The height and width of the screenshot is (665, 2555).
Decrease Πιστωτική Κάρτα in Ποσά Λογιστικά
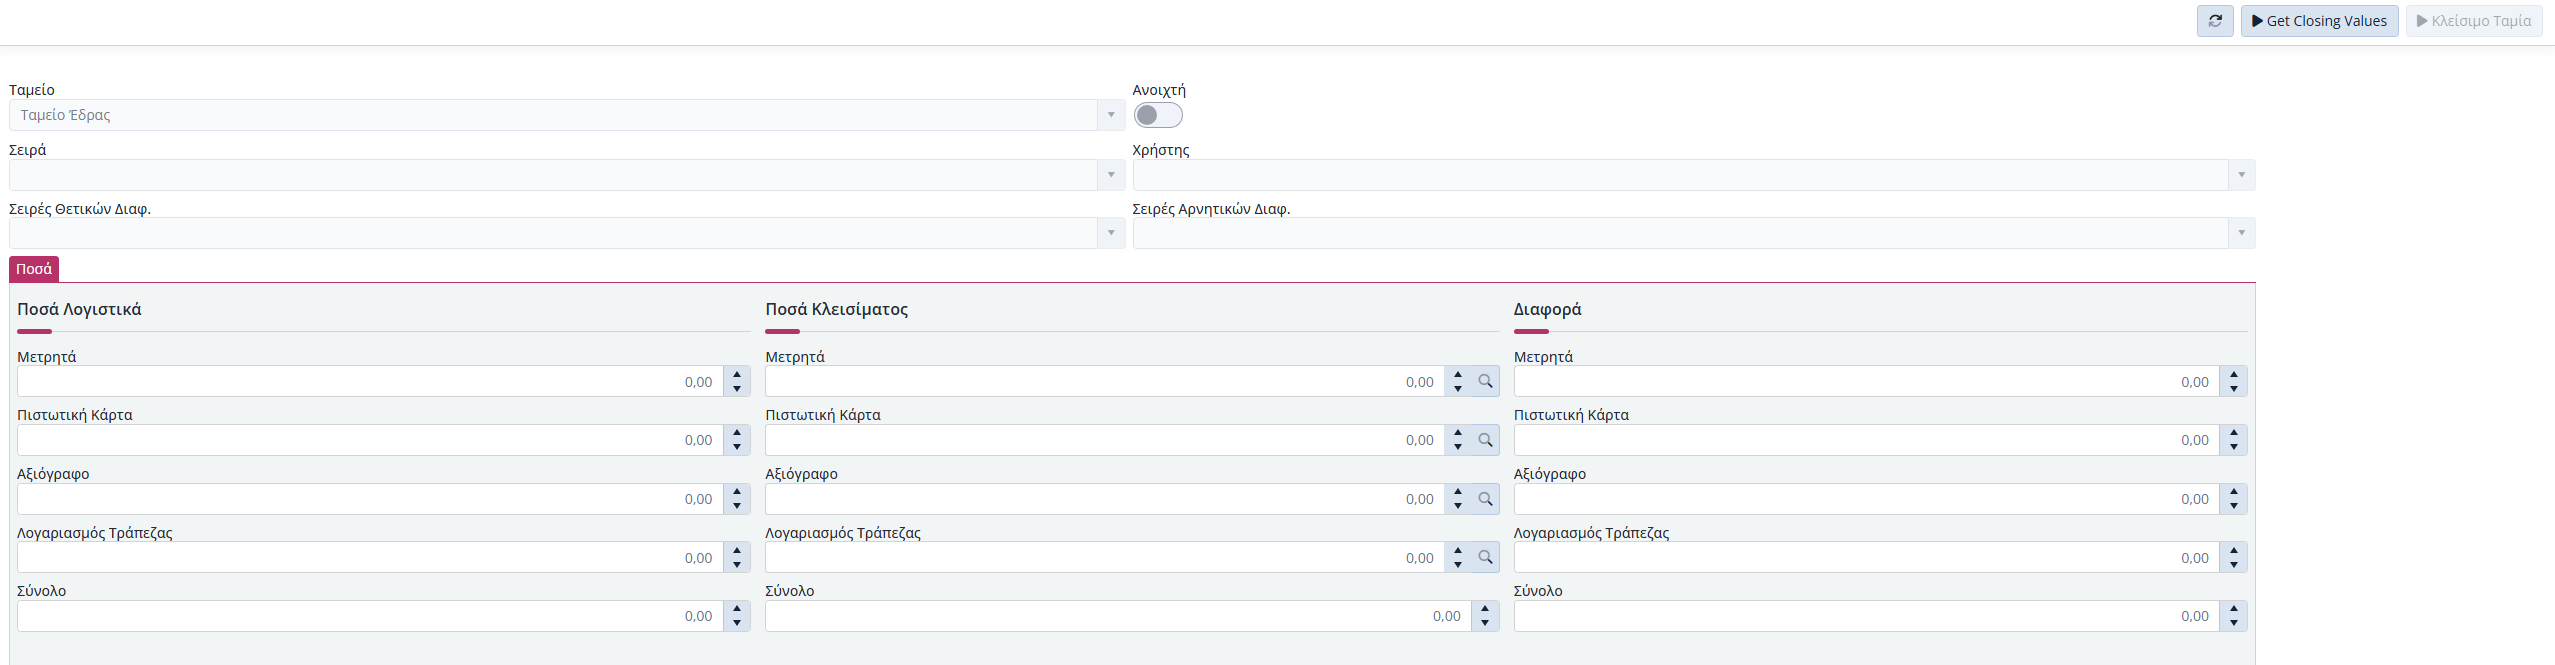737,447
